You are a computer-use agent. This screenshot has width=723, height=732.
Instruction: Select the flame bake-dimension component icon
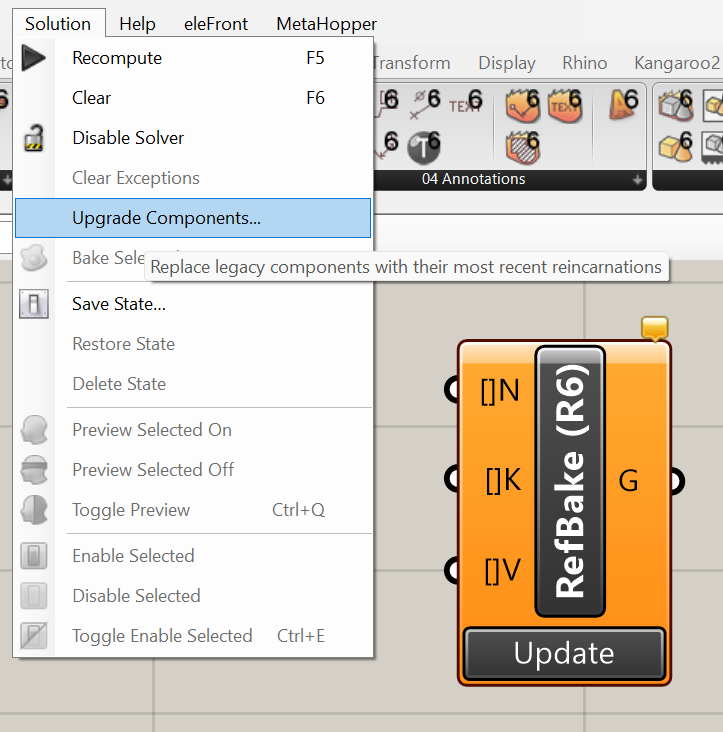[523, 105]
